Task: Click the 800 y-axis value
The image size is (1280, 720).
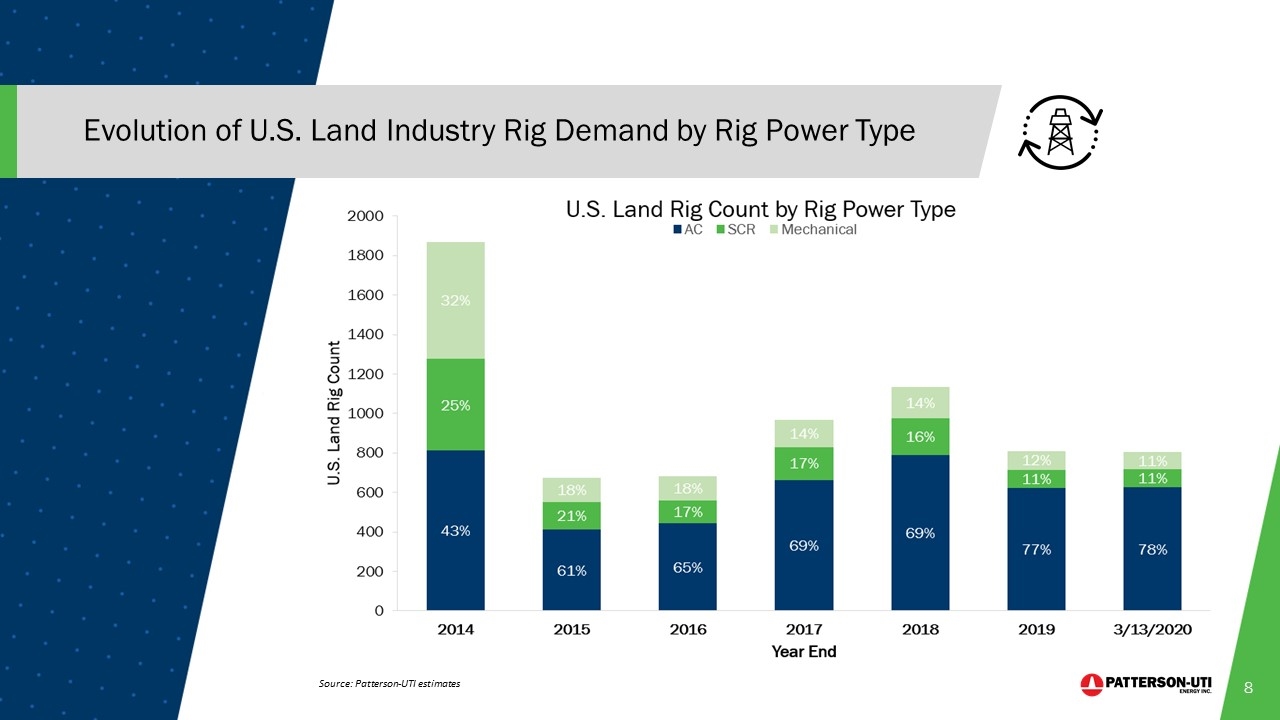Action: (371, 453)
